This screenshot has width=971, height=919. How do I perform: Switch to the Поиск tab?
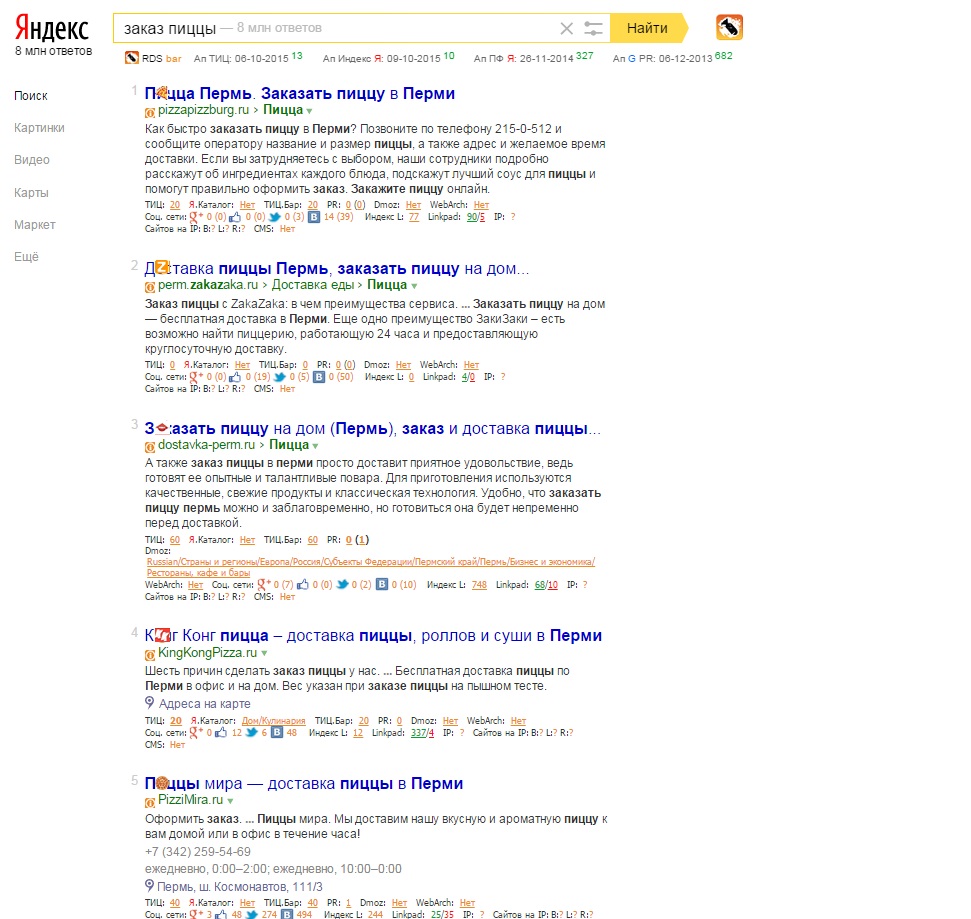(30, 95)
